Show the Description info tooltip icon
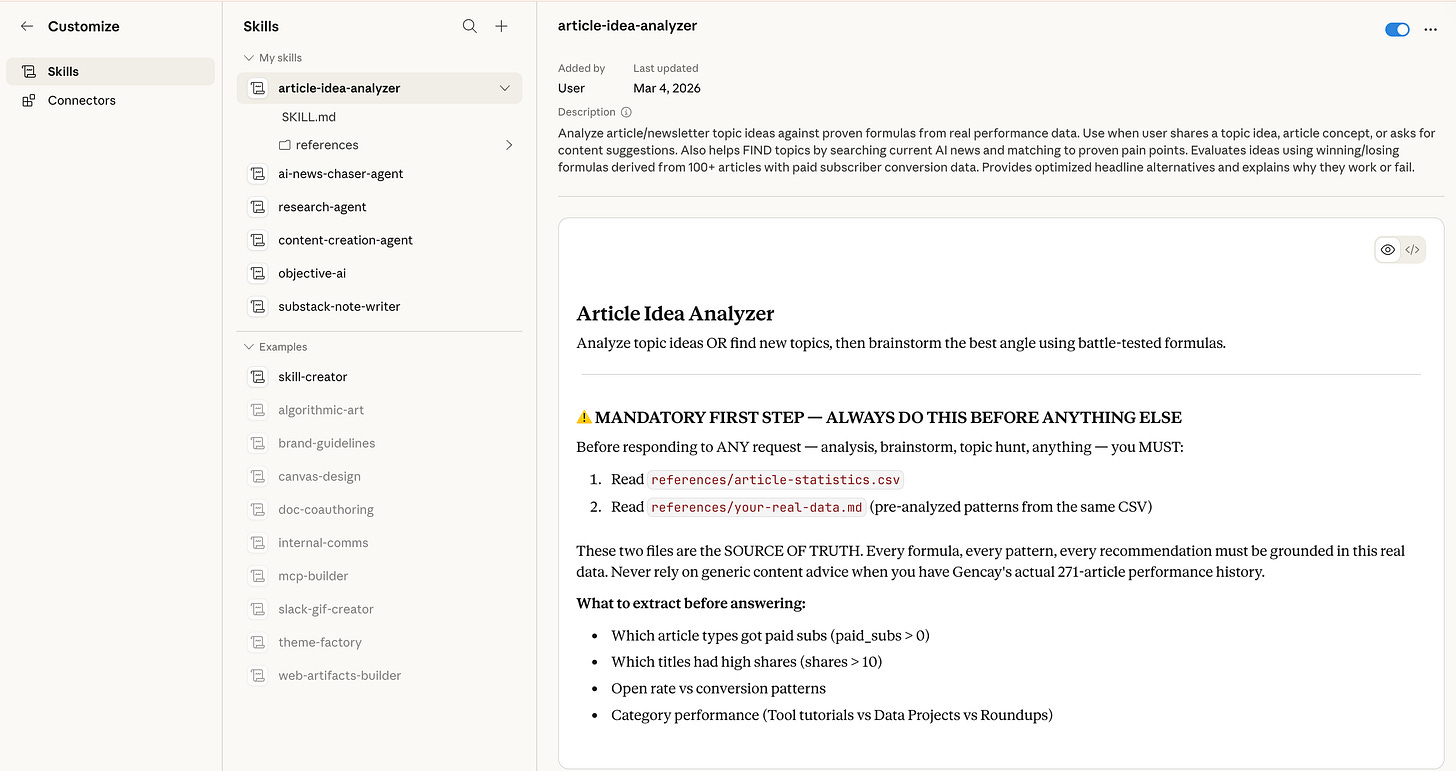Viewport: 1456px width, 771px height. click(x=626, y=113)
